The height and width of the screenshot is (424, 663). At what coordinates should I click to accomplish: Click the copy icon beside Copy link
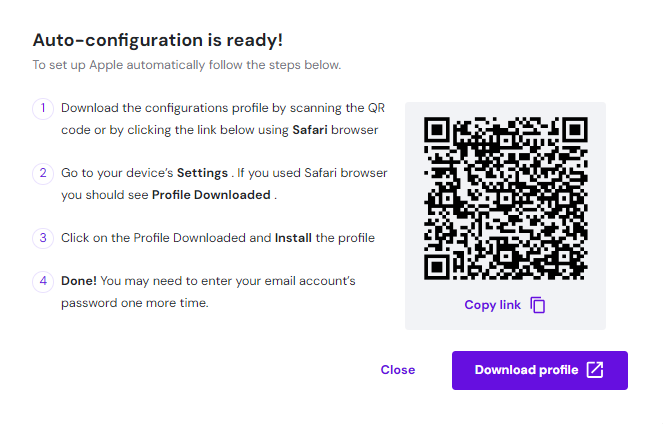coord(538,305)
